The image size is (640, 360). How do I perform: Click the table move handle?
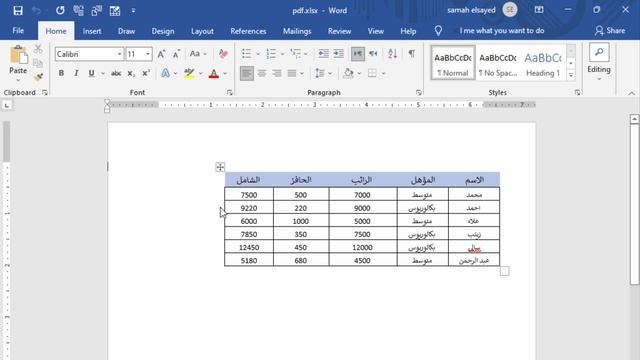[x=220, y=167]
